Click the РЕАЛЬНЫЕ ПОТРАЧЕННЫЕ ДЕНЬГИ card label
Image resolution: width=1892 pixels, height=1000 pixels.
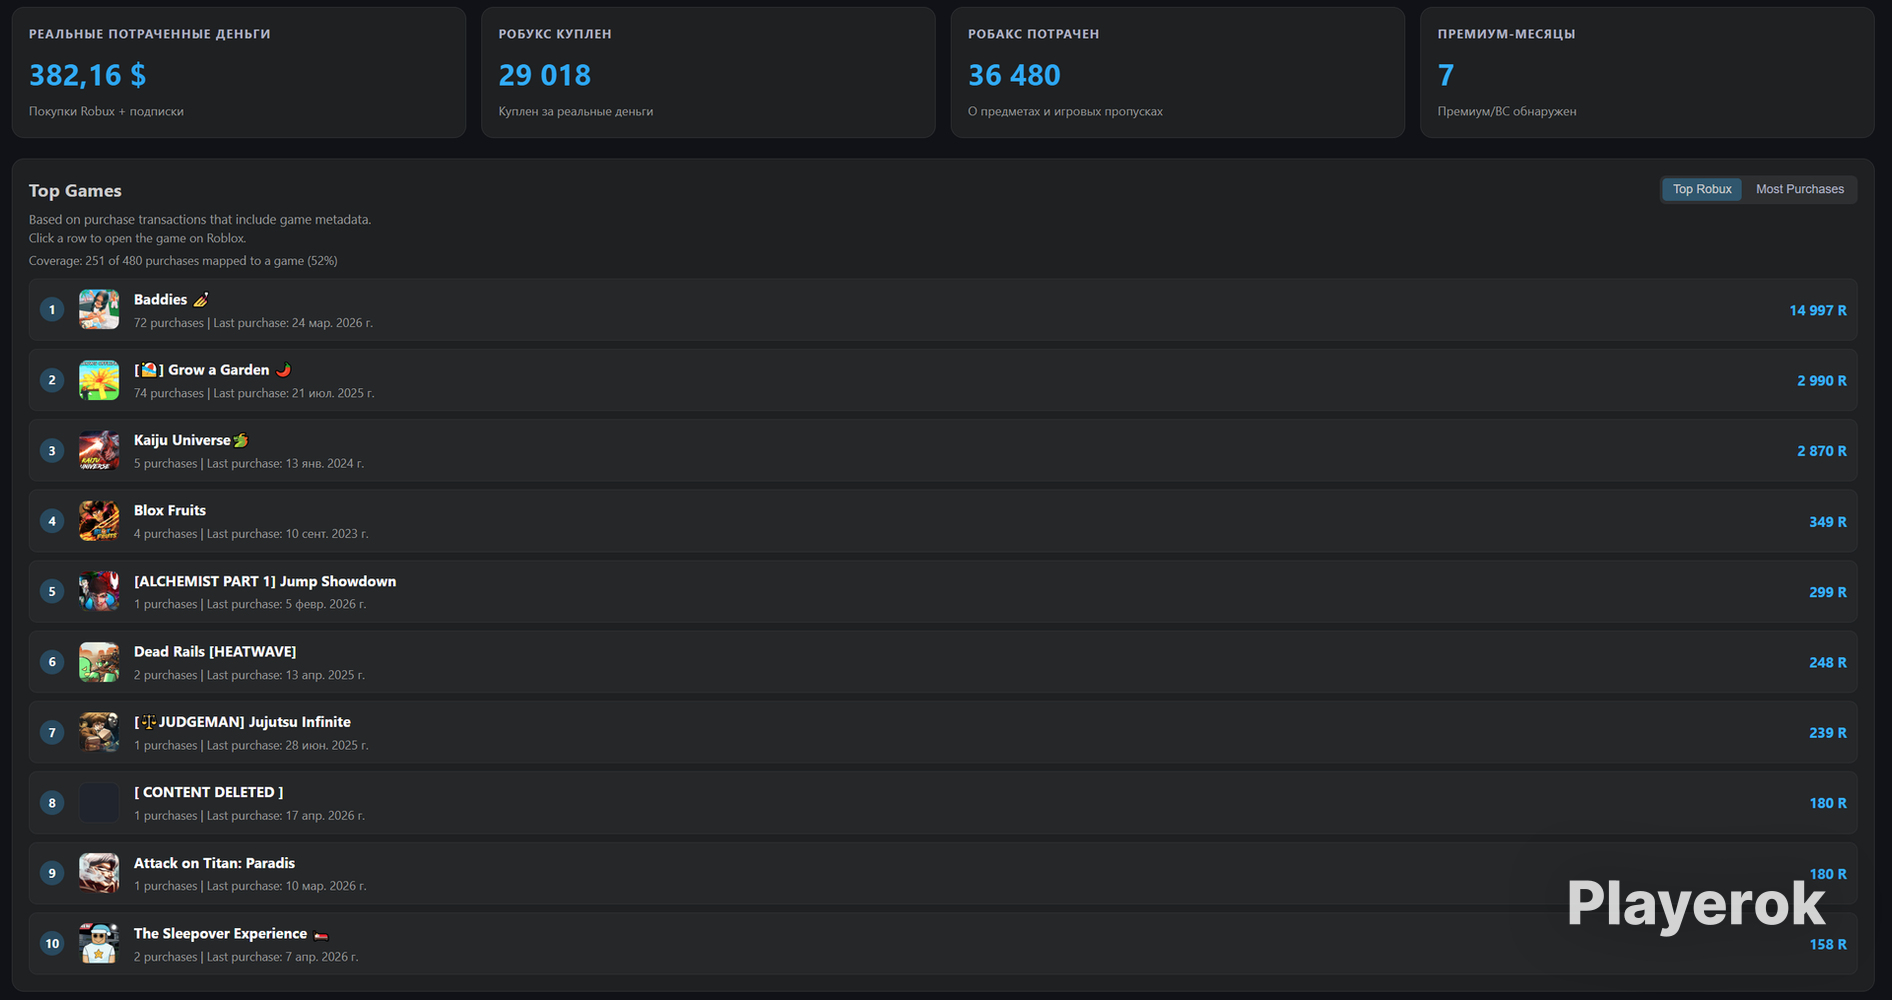click(150, 34)
